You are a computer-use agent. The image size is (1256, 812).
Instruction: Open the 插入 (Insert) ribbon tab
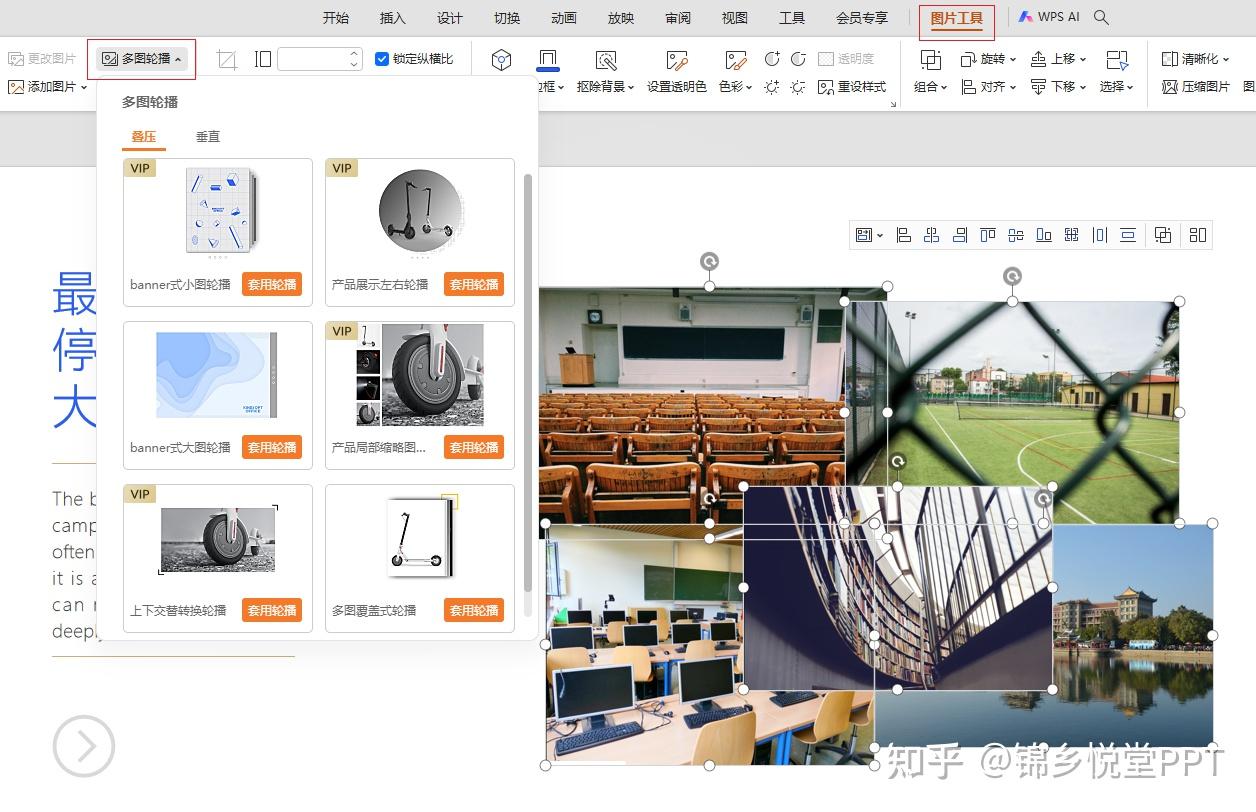(x=393, y=18)
